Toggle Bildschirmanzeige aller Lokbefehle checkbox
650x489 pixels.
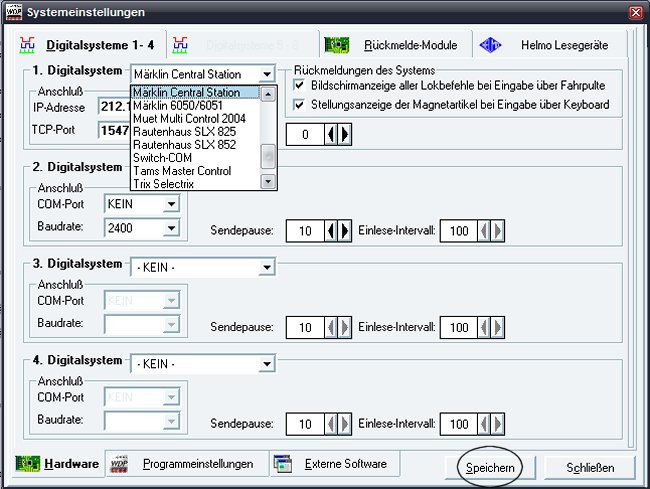click(x=299, y=85)
